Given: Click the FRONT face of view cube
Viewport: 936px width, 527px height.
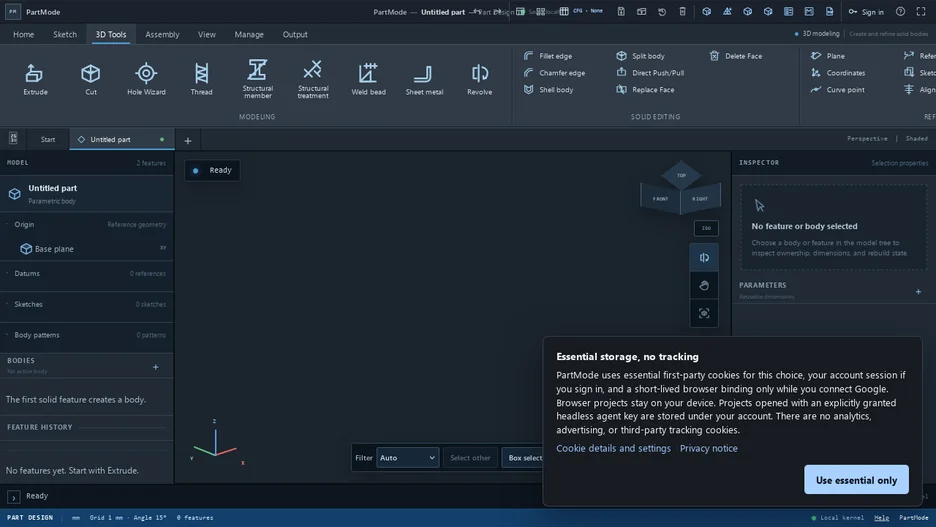Looking at the screenshot, I should click(660, 198).
